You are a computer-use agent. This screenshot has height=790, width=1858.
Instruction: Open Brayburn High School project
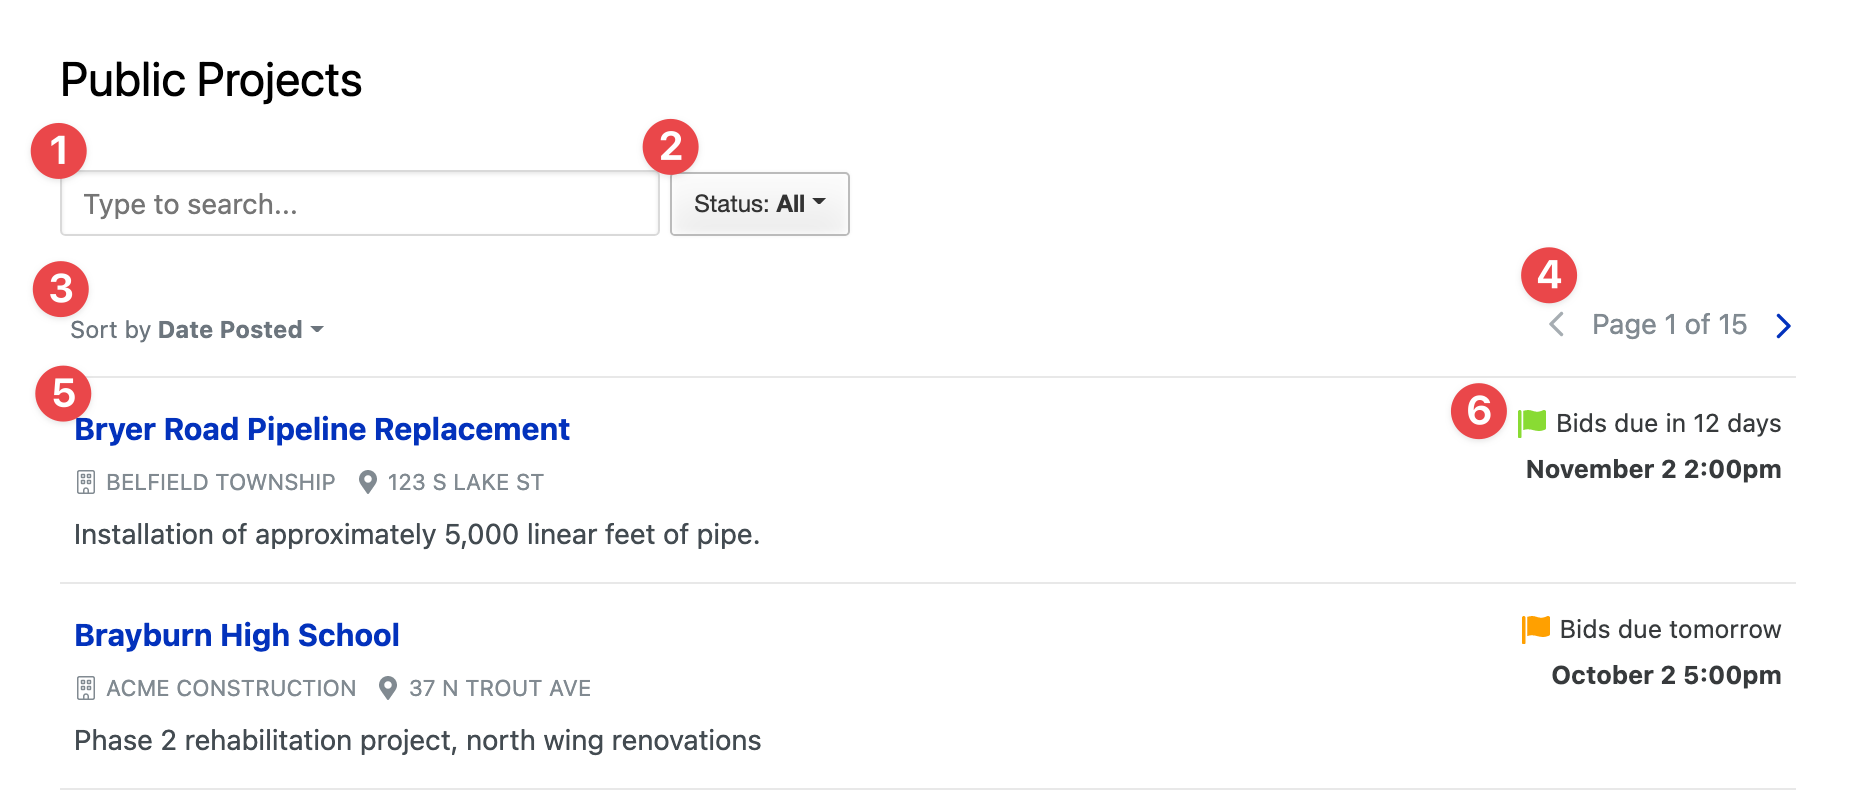237,635
